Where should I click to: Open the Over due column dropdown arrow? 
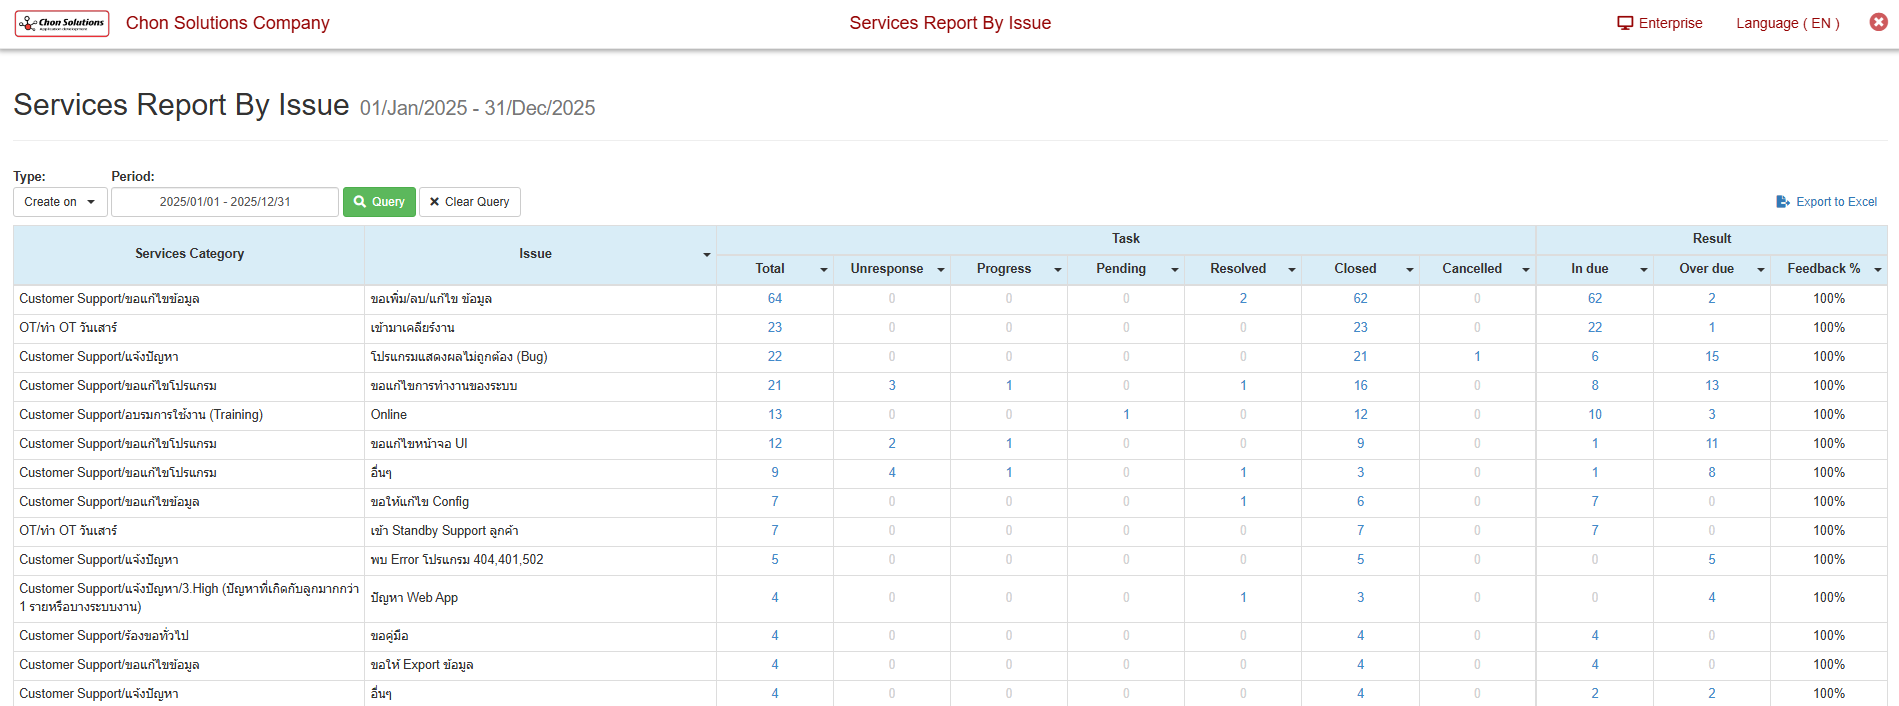(x=1761, y=270)
